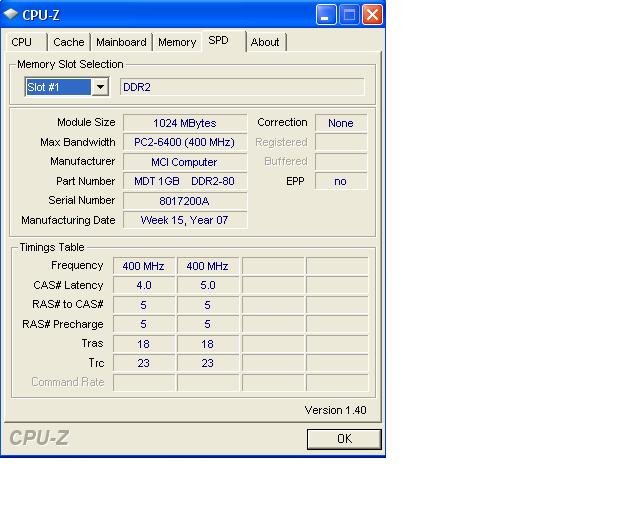This screenshot has width=640, height=512.
Task: Click the Version 1.40 text
Action: point(336,410)
